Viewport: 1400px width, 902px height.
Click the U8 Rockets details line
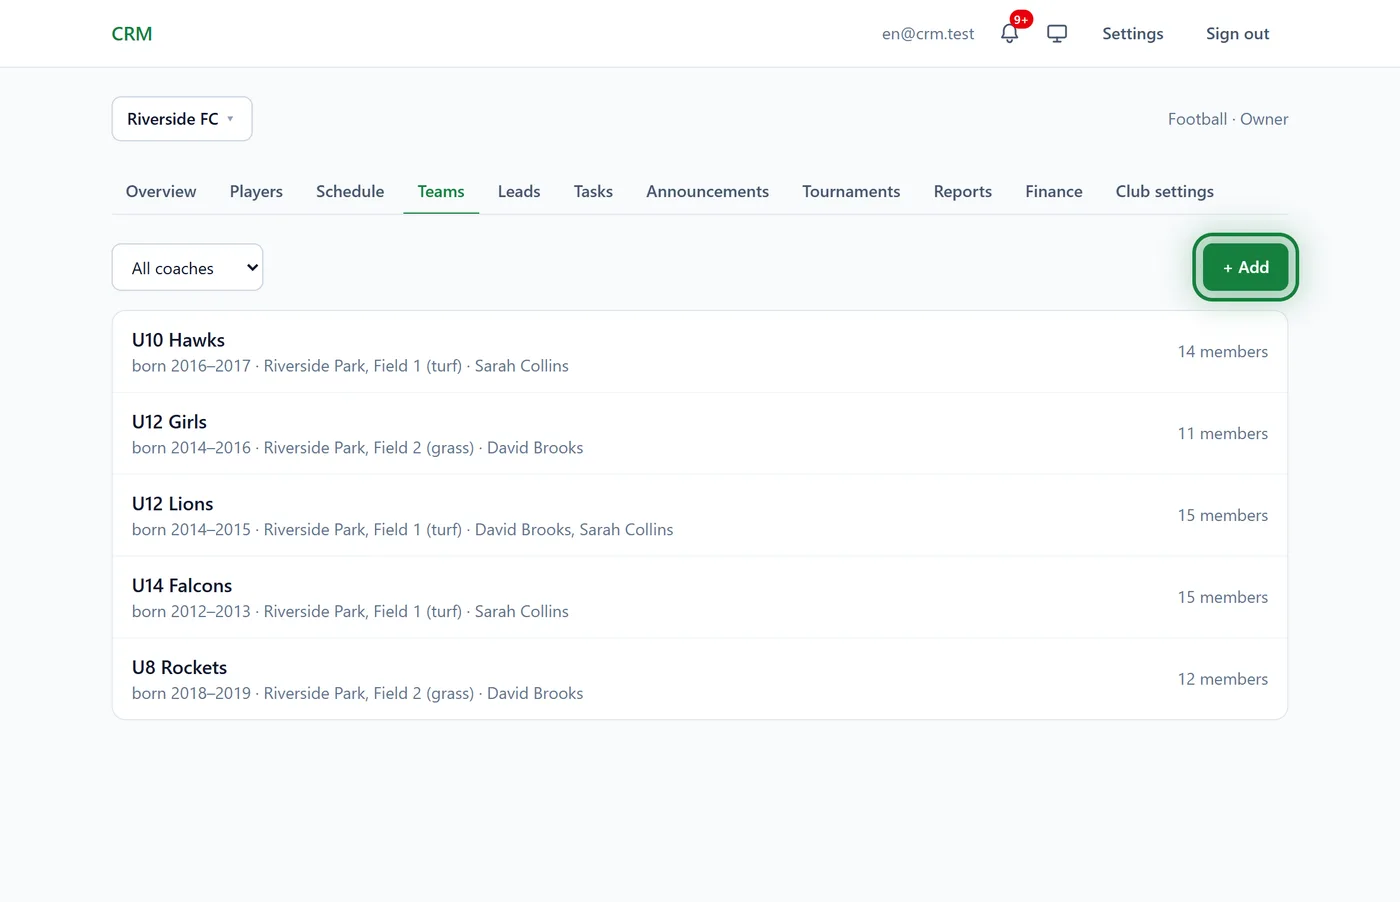[x=357, y=693]
